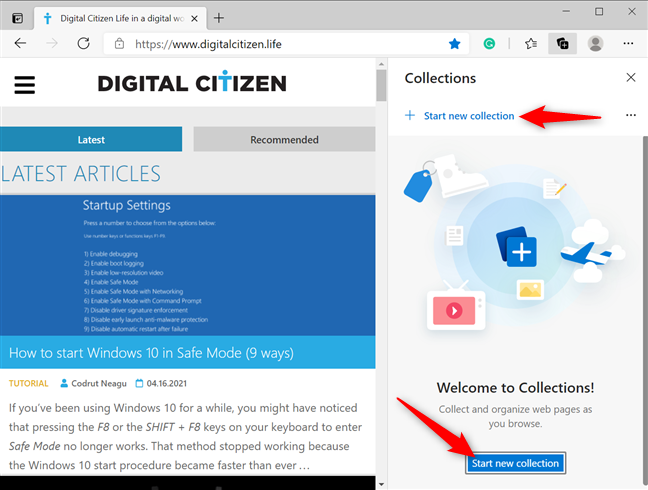This screenshot has height=490, width=648.
Task: Click the browser forward arrow
Action: point(52,43)
